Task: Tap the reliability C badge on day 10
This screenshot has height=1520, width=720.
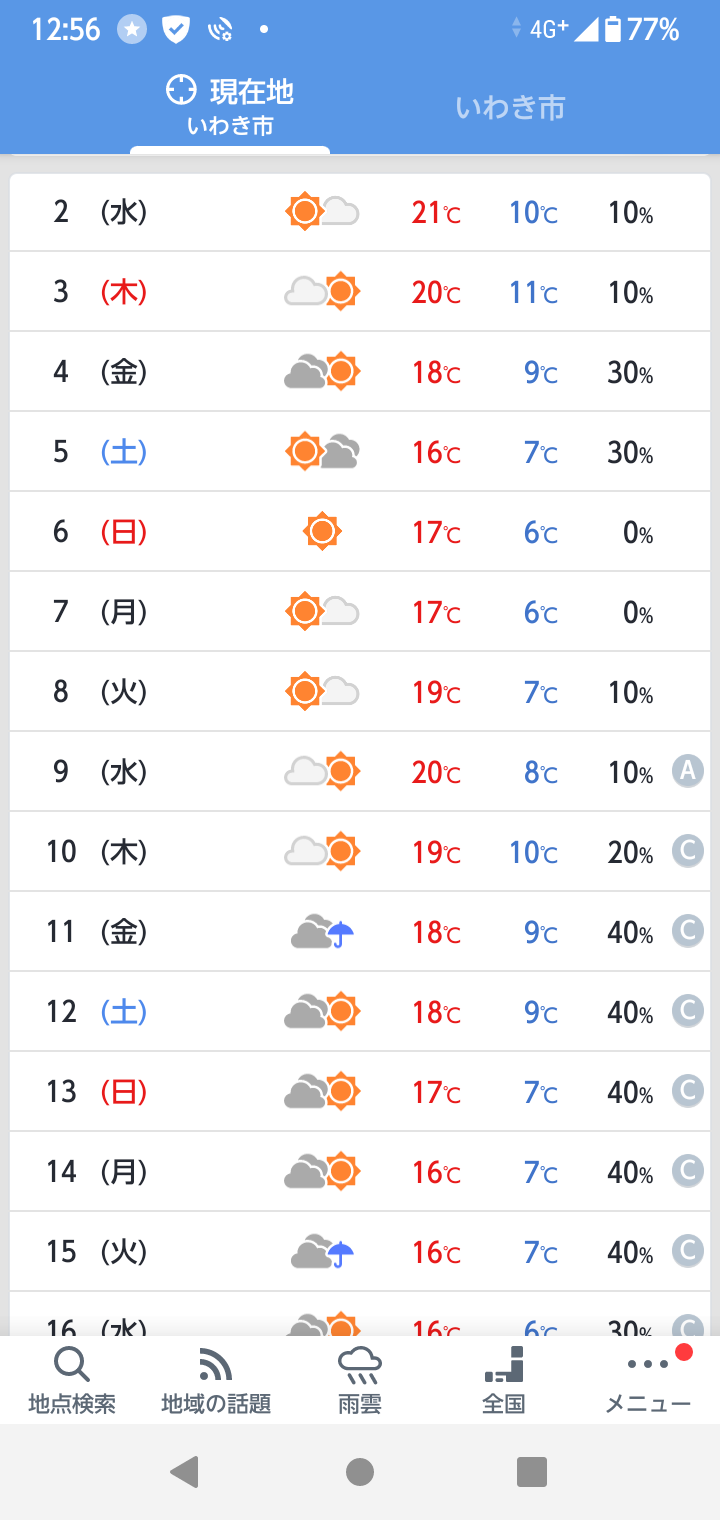Action: [688, 851]
